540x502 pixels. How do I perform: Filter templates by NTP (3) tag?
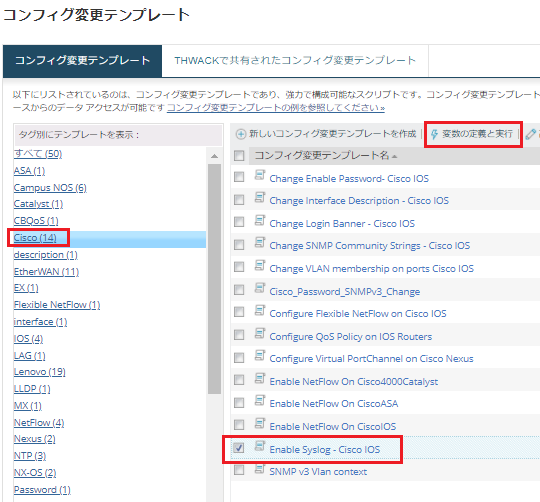pos(30,456)
